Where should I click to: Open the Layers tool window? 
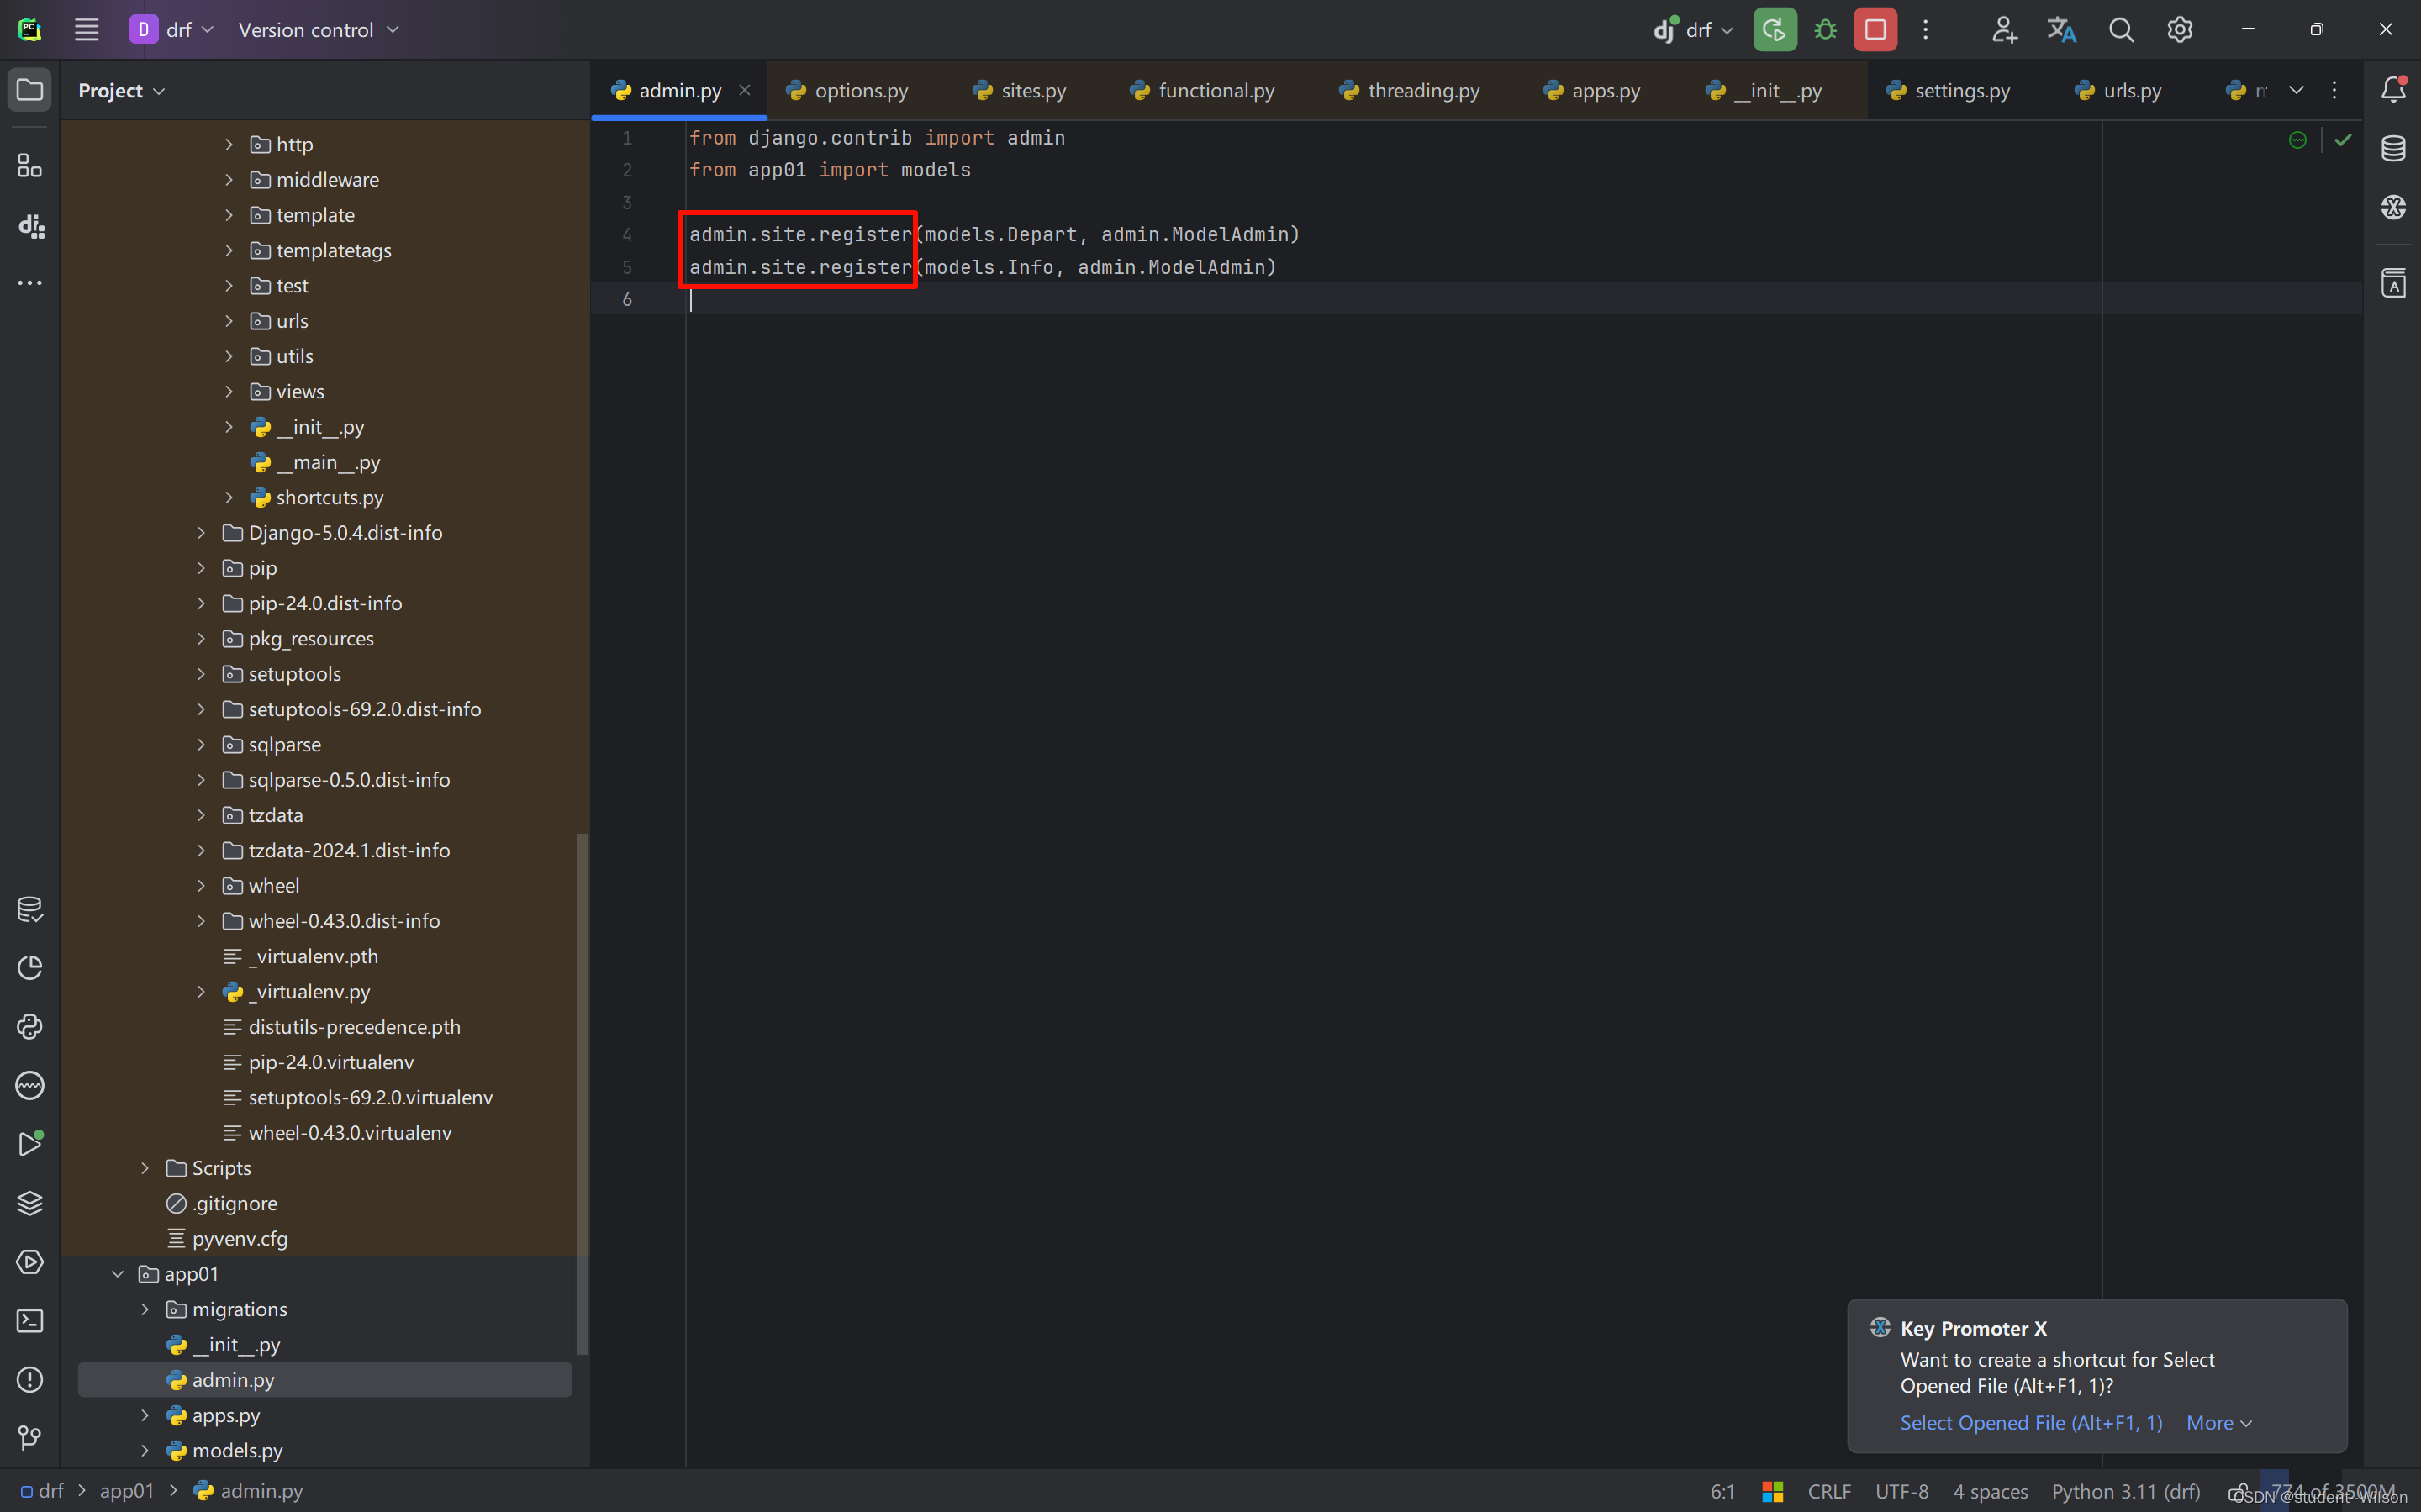(x=30, y=1203)
